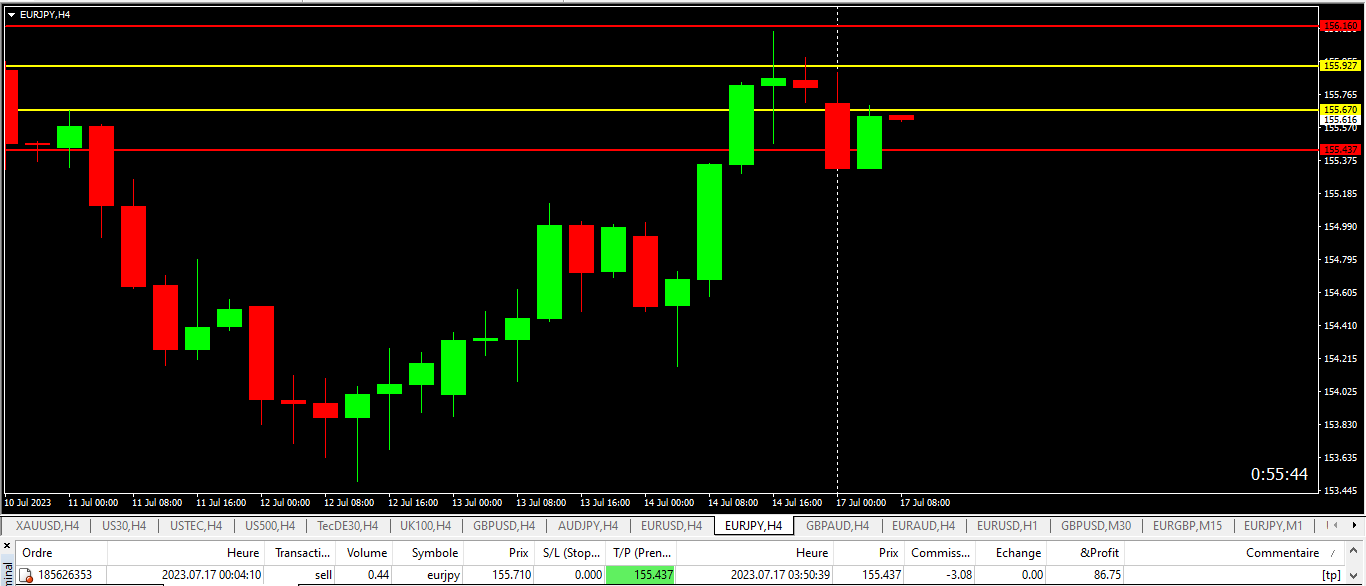The height and width of the screenshot is (586, 1366).
Task: Switch to the EURGBP,M15 tab
Action: tap(1187, 525)
